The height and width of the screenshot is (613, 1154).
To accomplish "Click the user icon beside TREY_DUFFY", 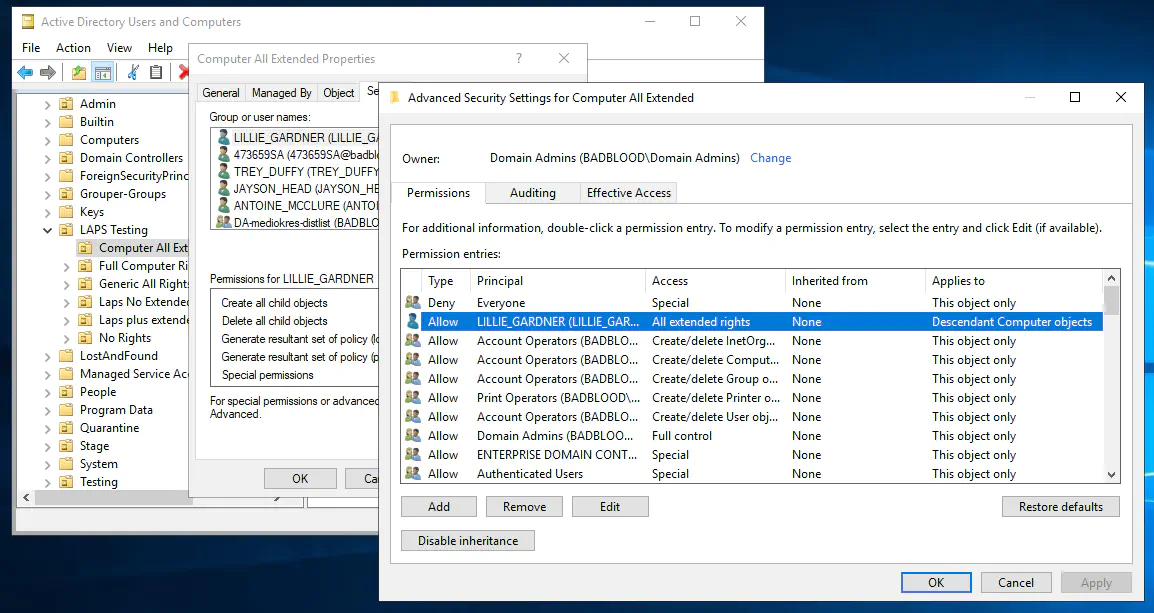I will point(224,171).
